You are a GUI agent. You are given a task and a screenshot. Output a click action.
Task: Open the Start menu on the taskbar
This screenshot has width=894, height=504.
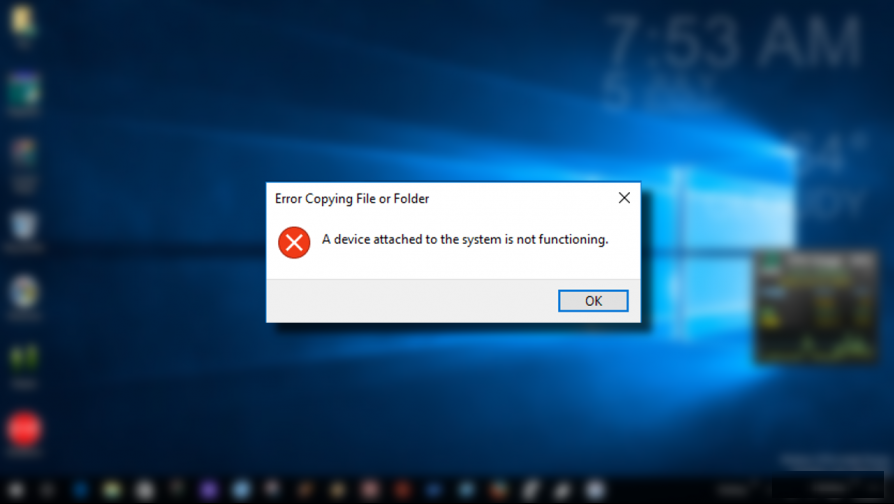click(x=16, y=490)
